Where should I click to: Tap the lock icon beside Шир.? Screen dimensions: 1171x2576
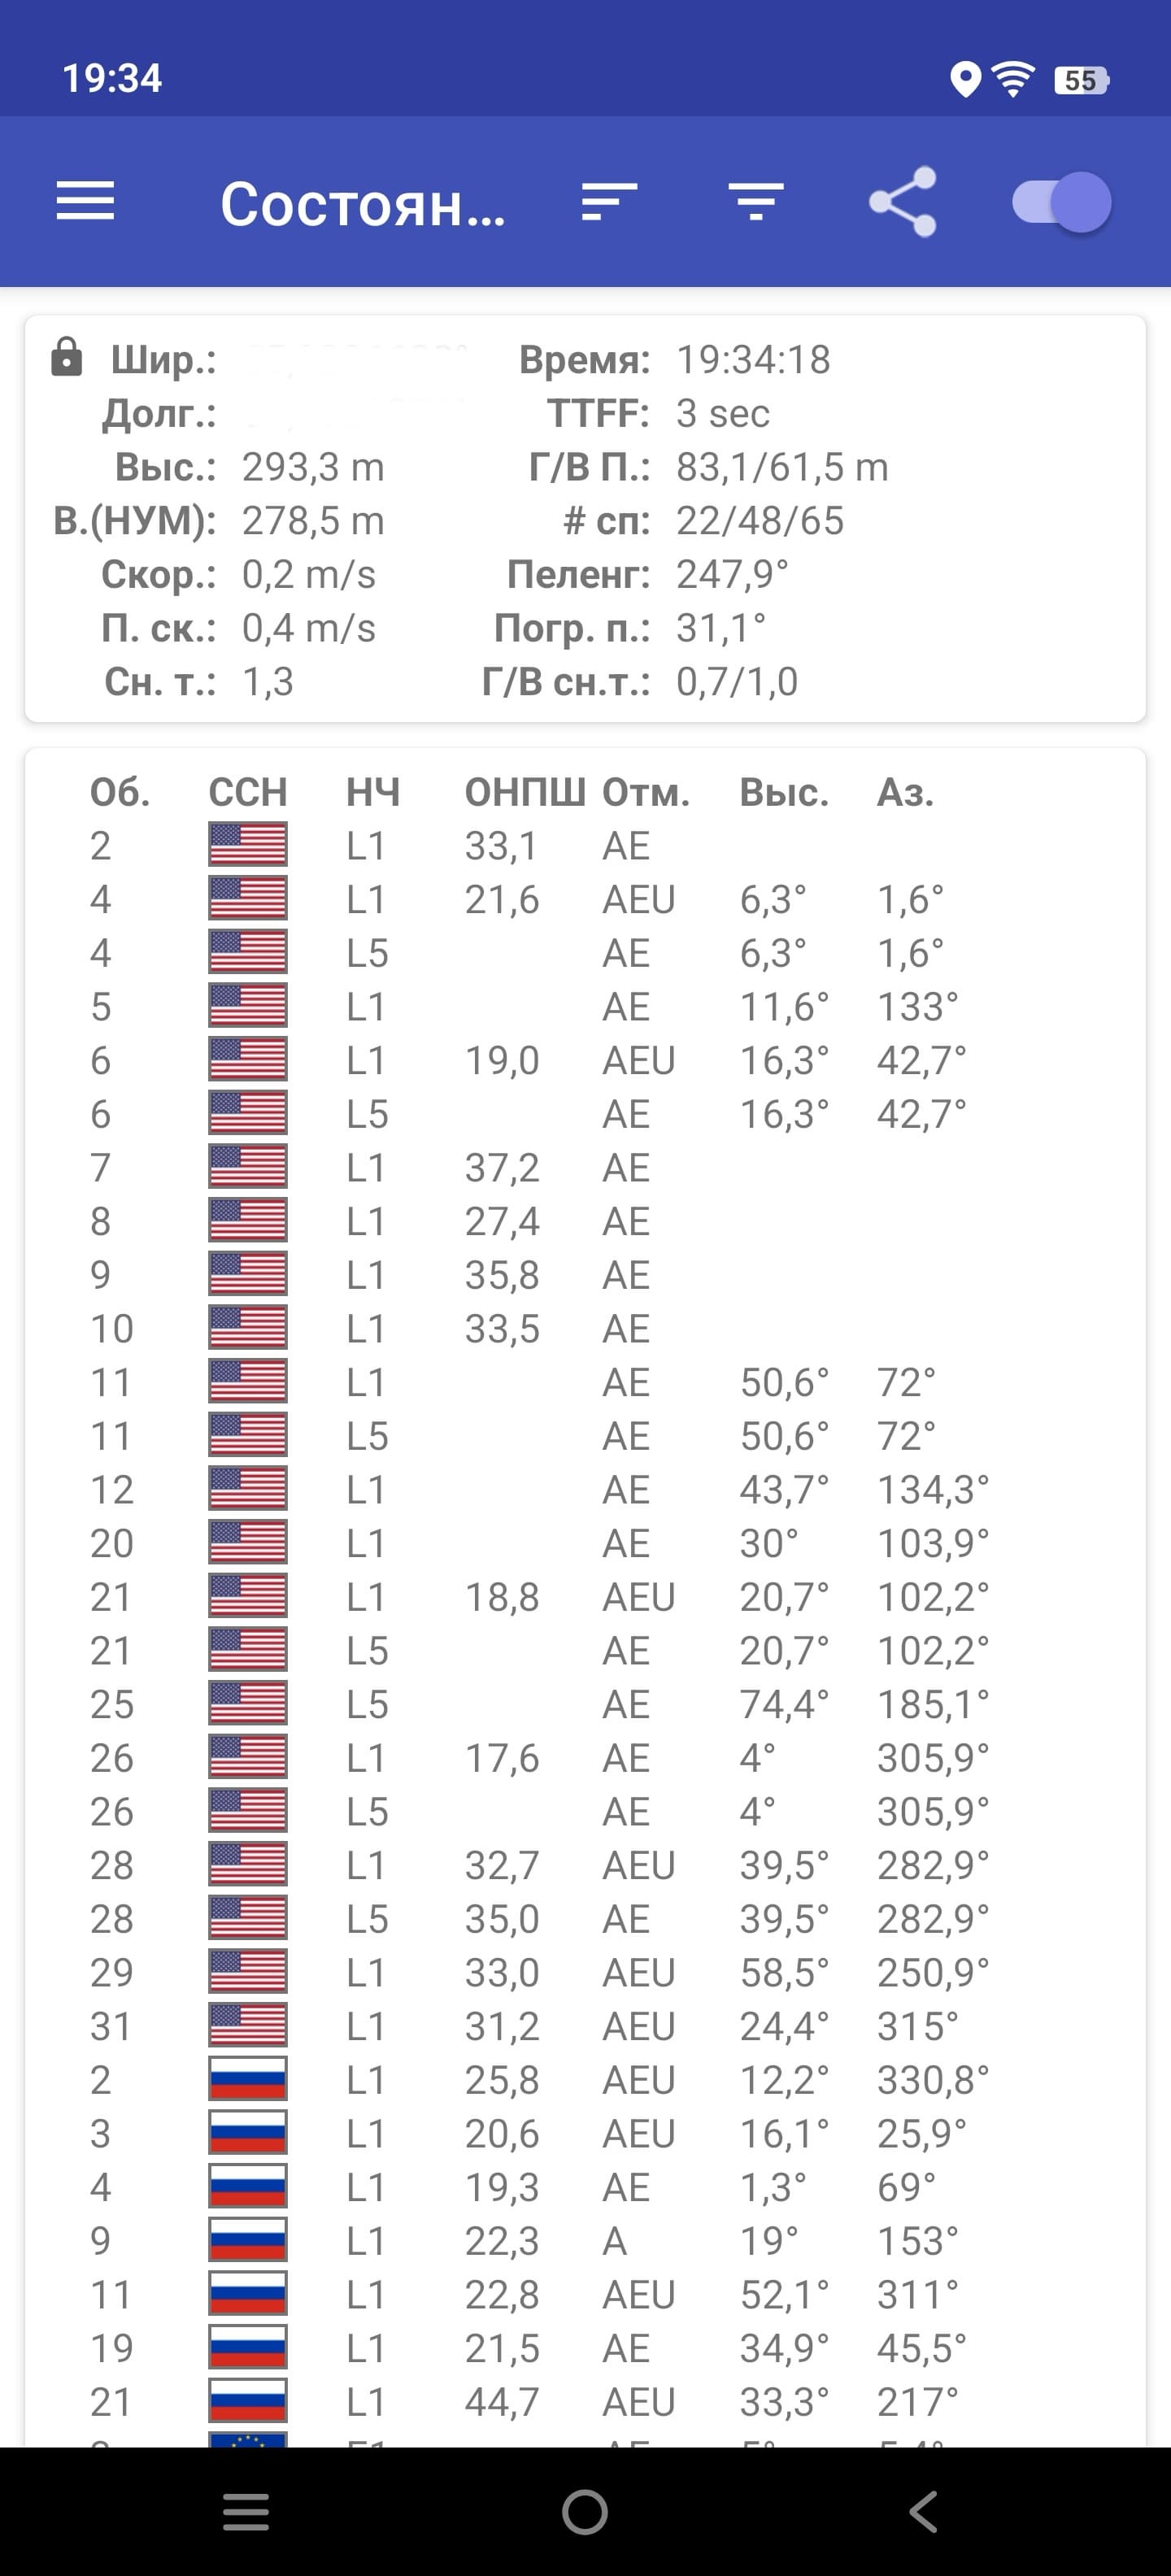(x=66, y=357)
